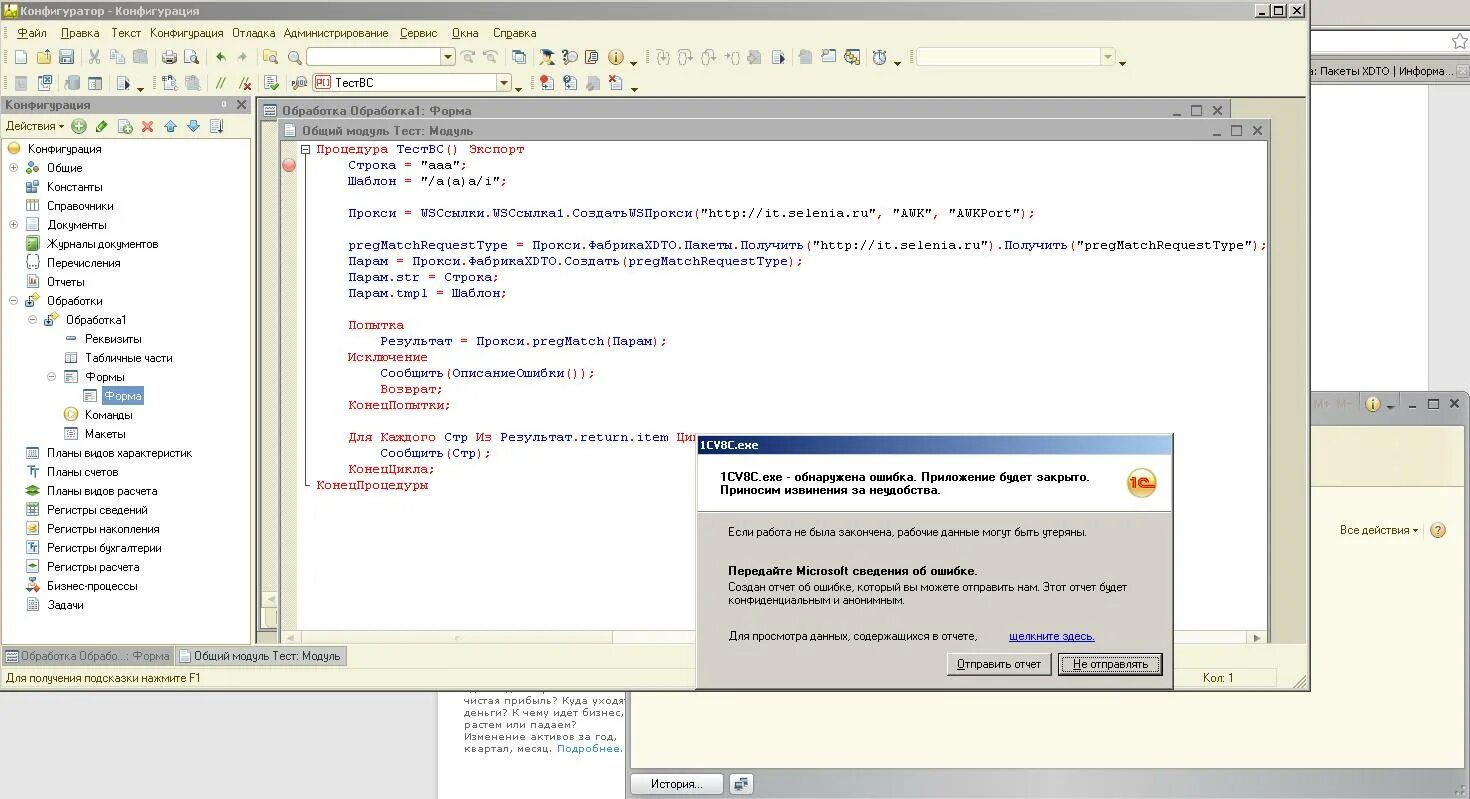1470x799 pixels.
Task: Click the help question icon in background window
Action: click(1438, 530)
